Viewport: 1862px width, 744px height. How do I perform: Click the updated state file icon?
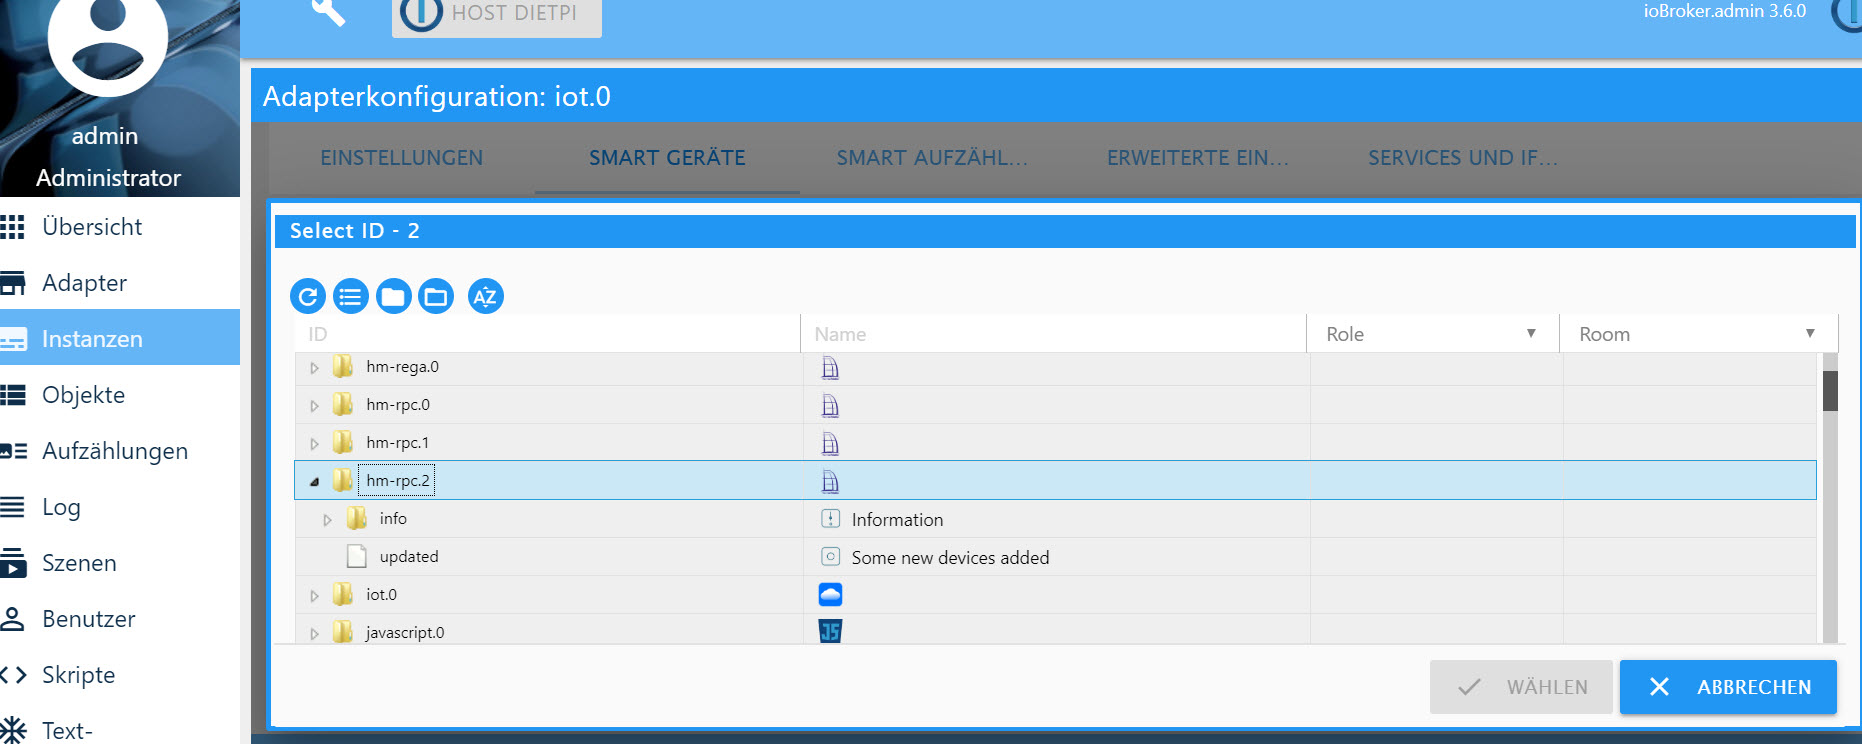pyautogui.click(x=356, y=557)
